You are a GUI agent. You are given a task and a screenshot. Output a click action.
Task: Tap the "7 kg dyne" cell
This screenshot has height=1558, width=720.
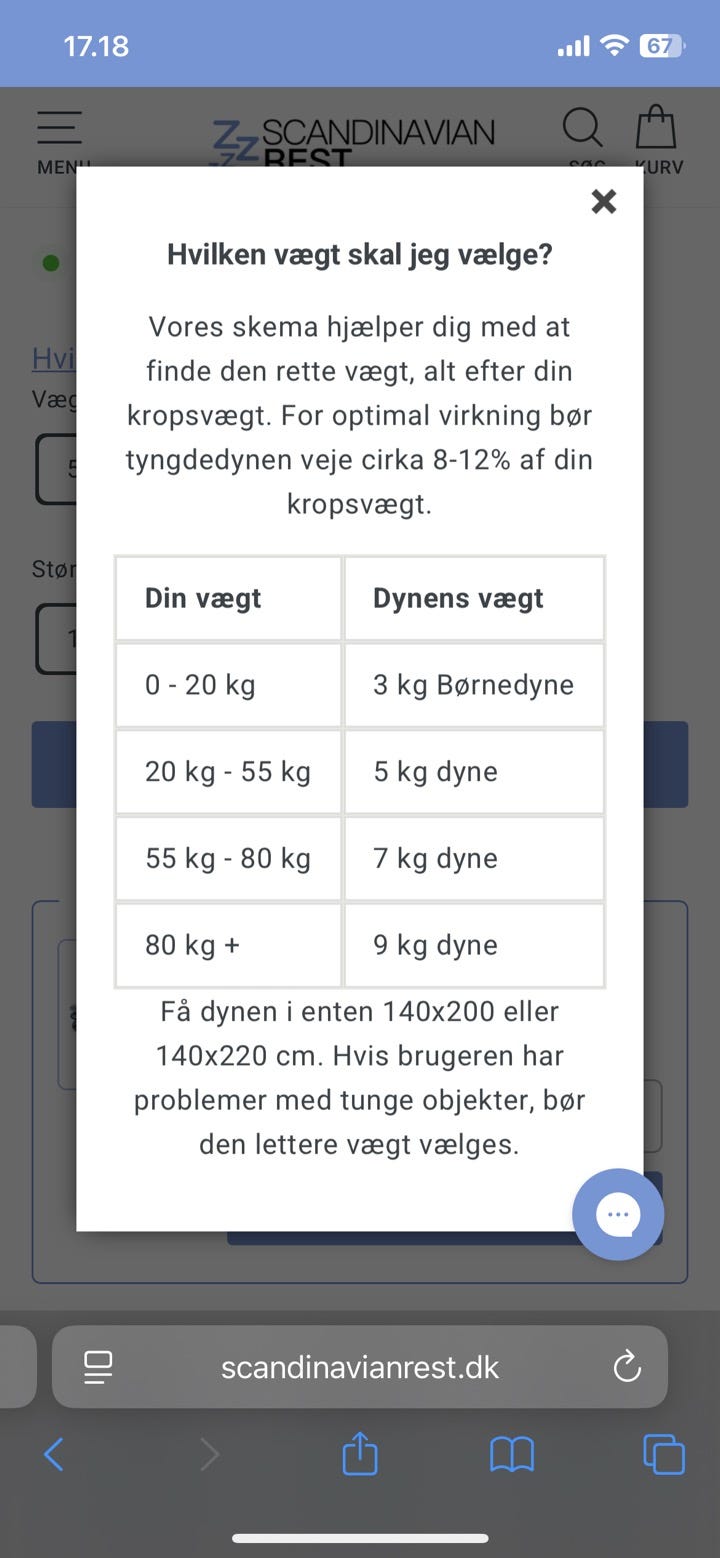[x=474, y=859]
